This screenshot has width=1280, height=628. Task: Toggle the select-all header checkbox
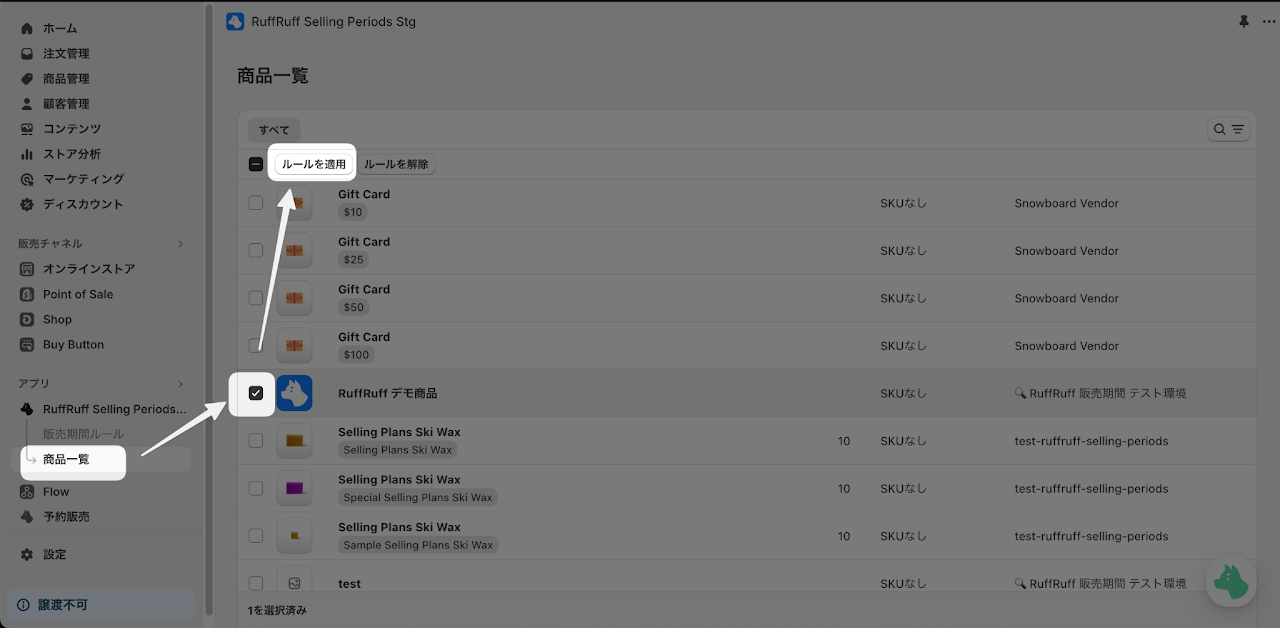(256, 164)
